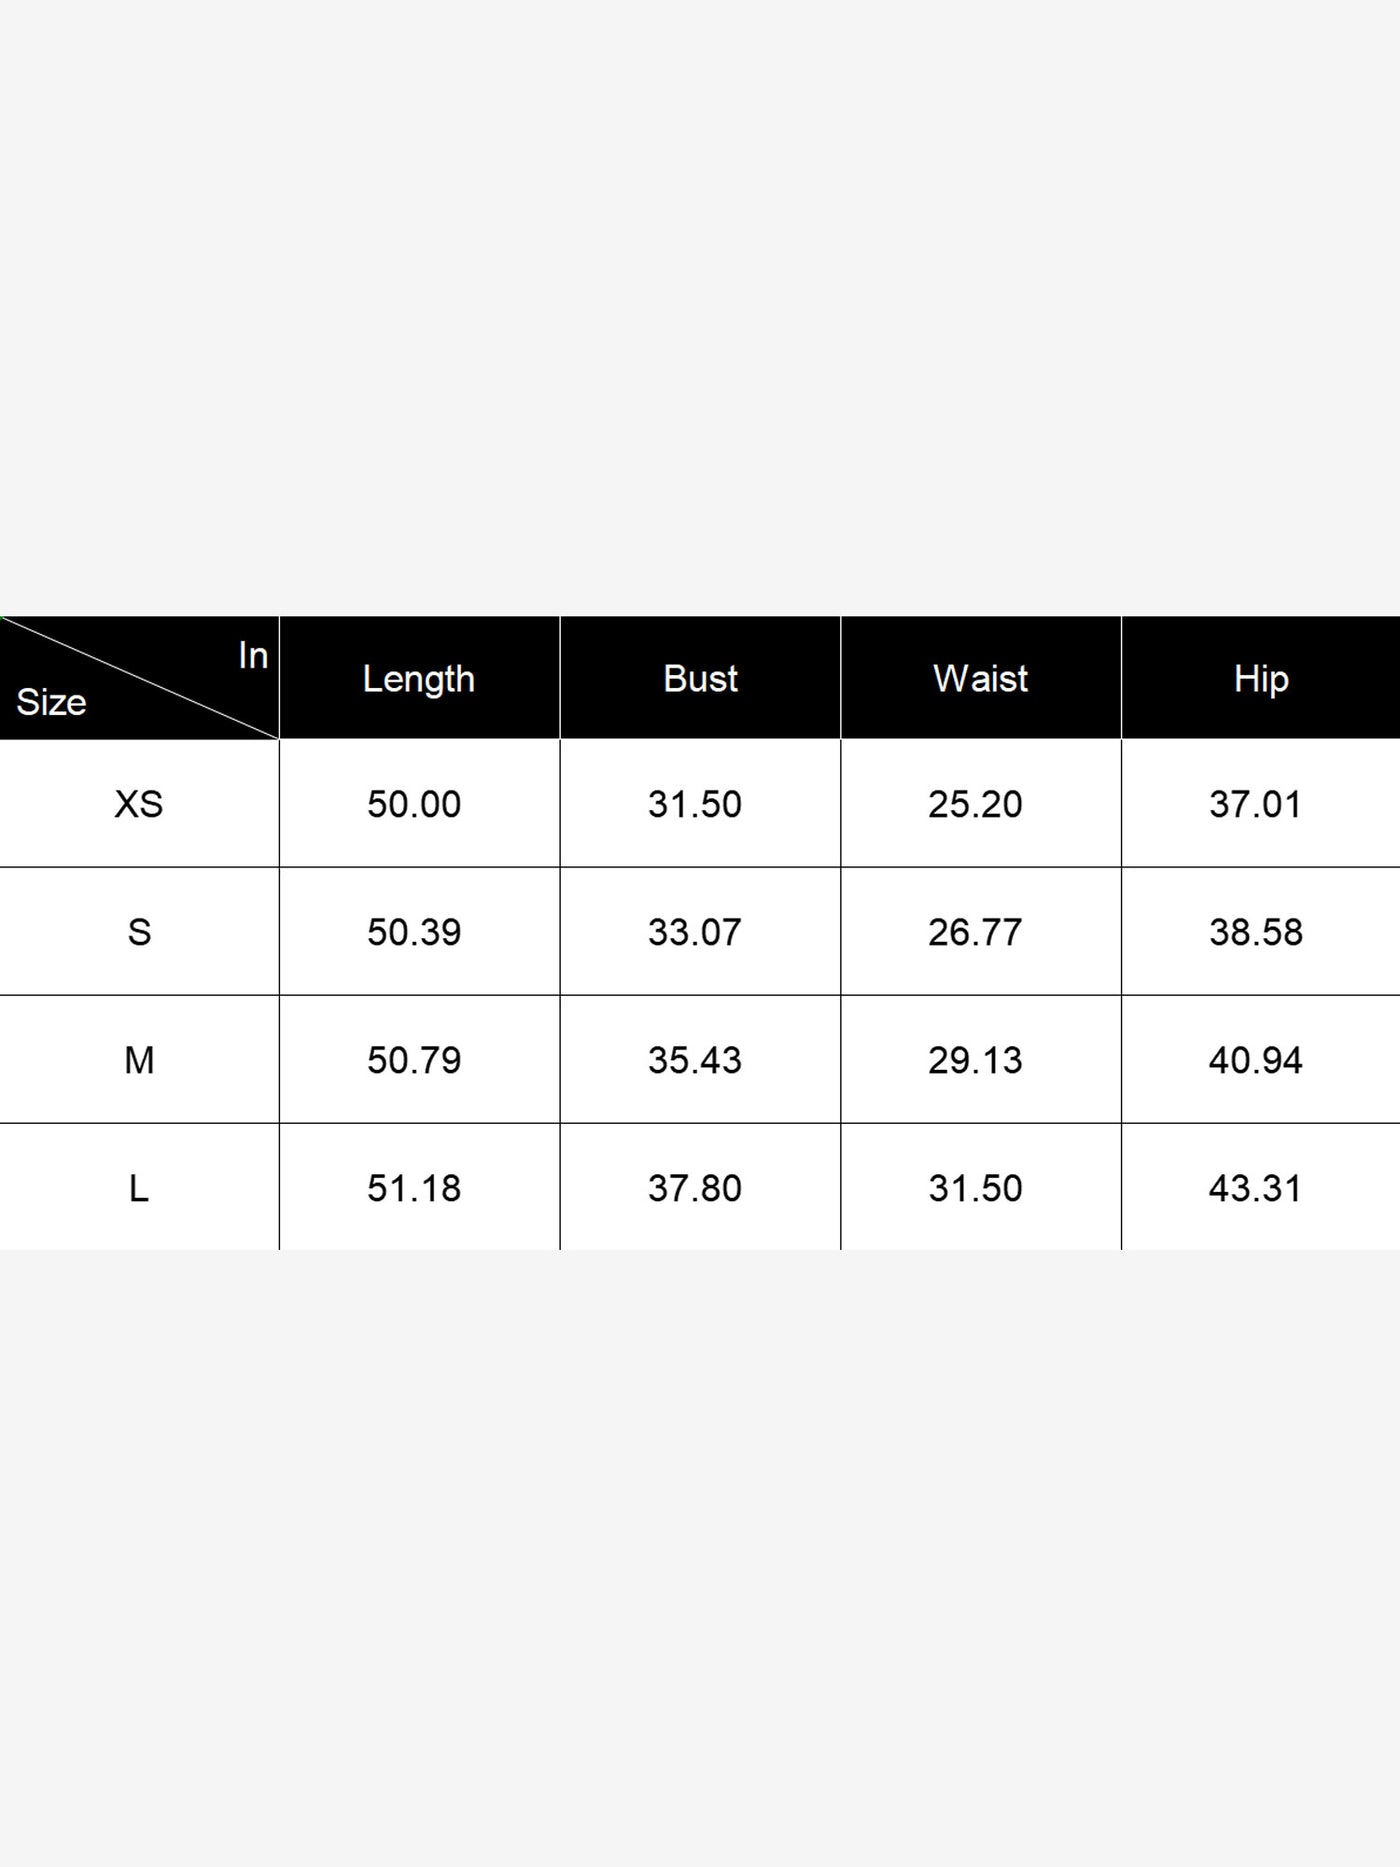Click the L hip value 43.31
The height and width of the screenshot is (1867, 1400).
point(1255,1188)
